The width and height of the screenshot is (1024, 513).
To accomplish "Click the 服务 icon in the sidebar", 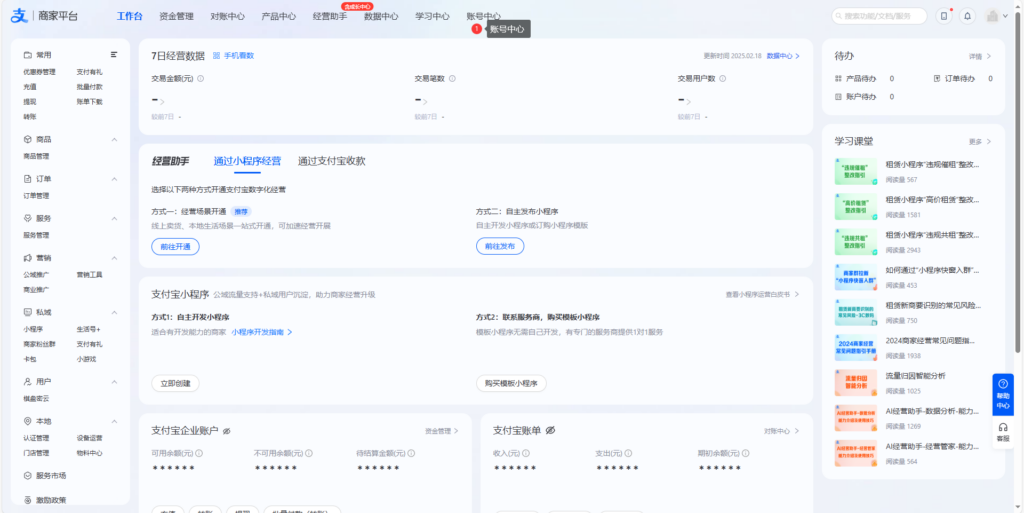I will point(27,219).
